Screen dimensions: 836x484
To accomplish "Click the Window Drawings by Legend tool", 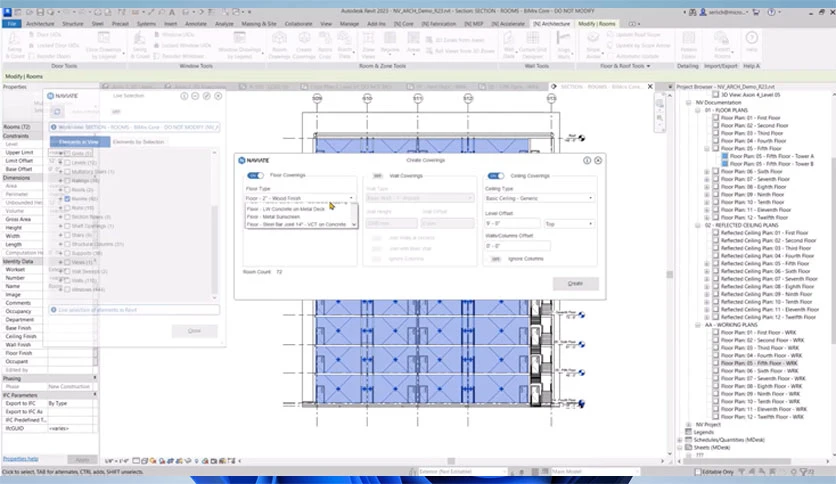I will coord(239,44).
